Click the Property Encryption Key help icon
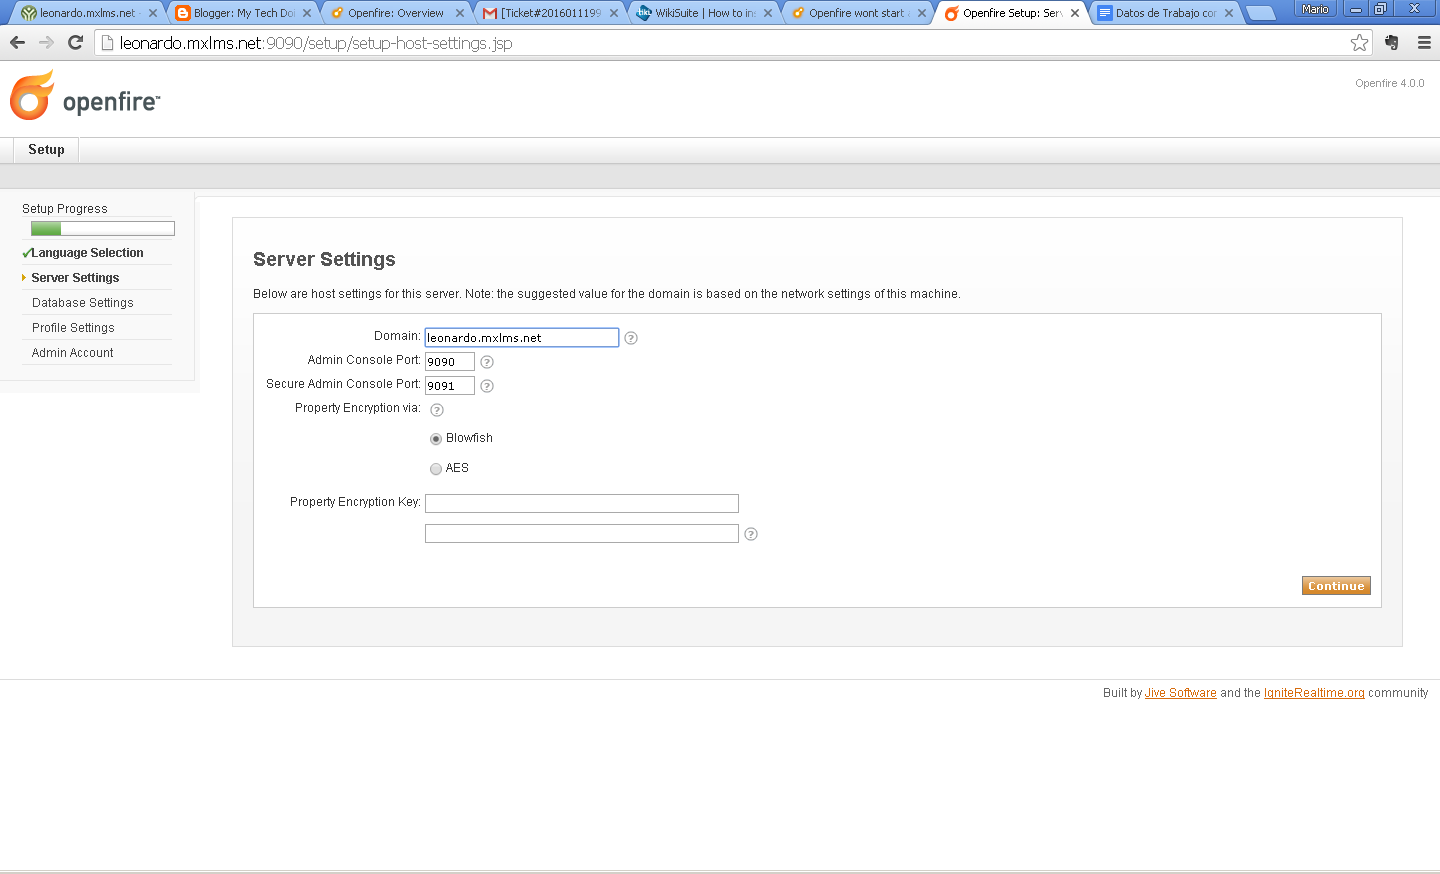Screen dimensions: 1440x874 (x=751, y=534)
